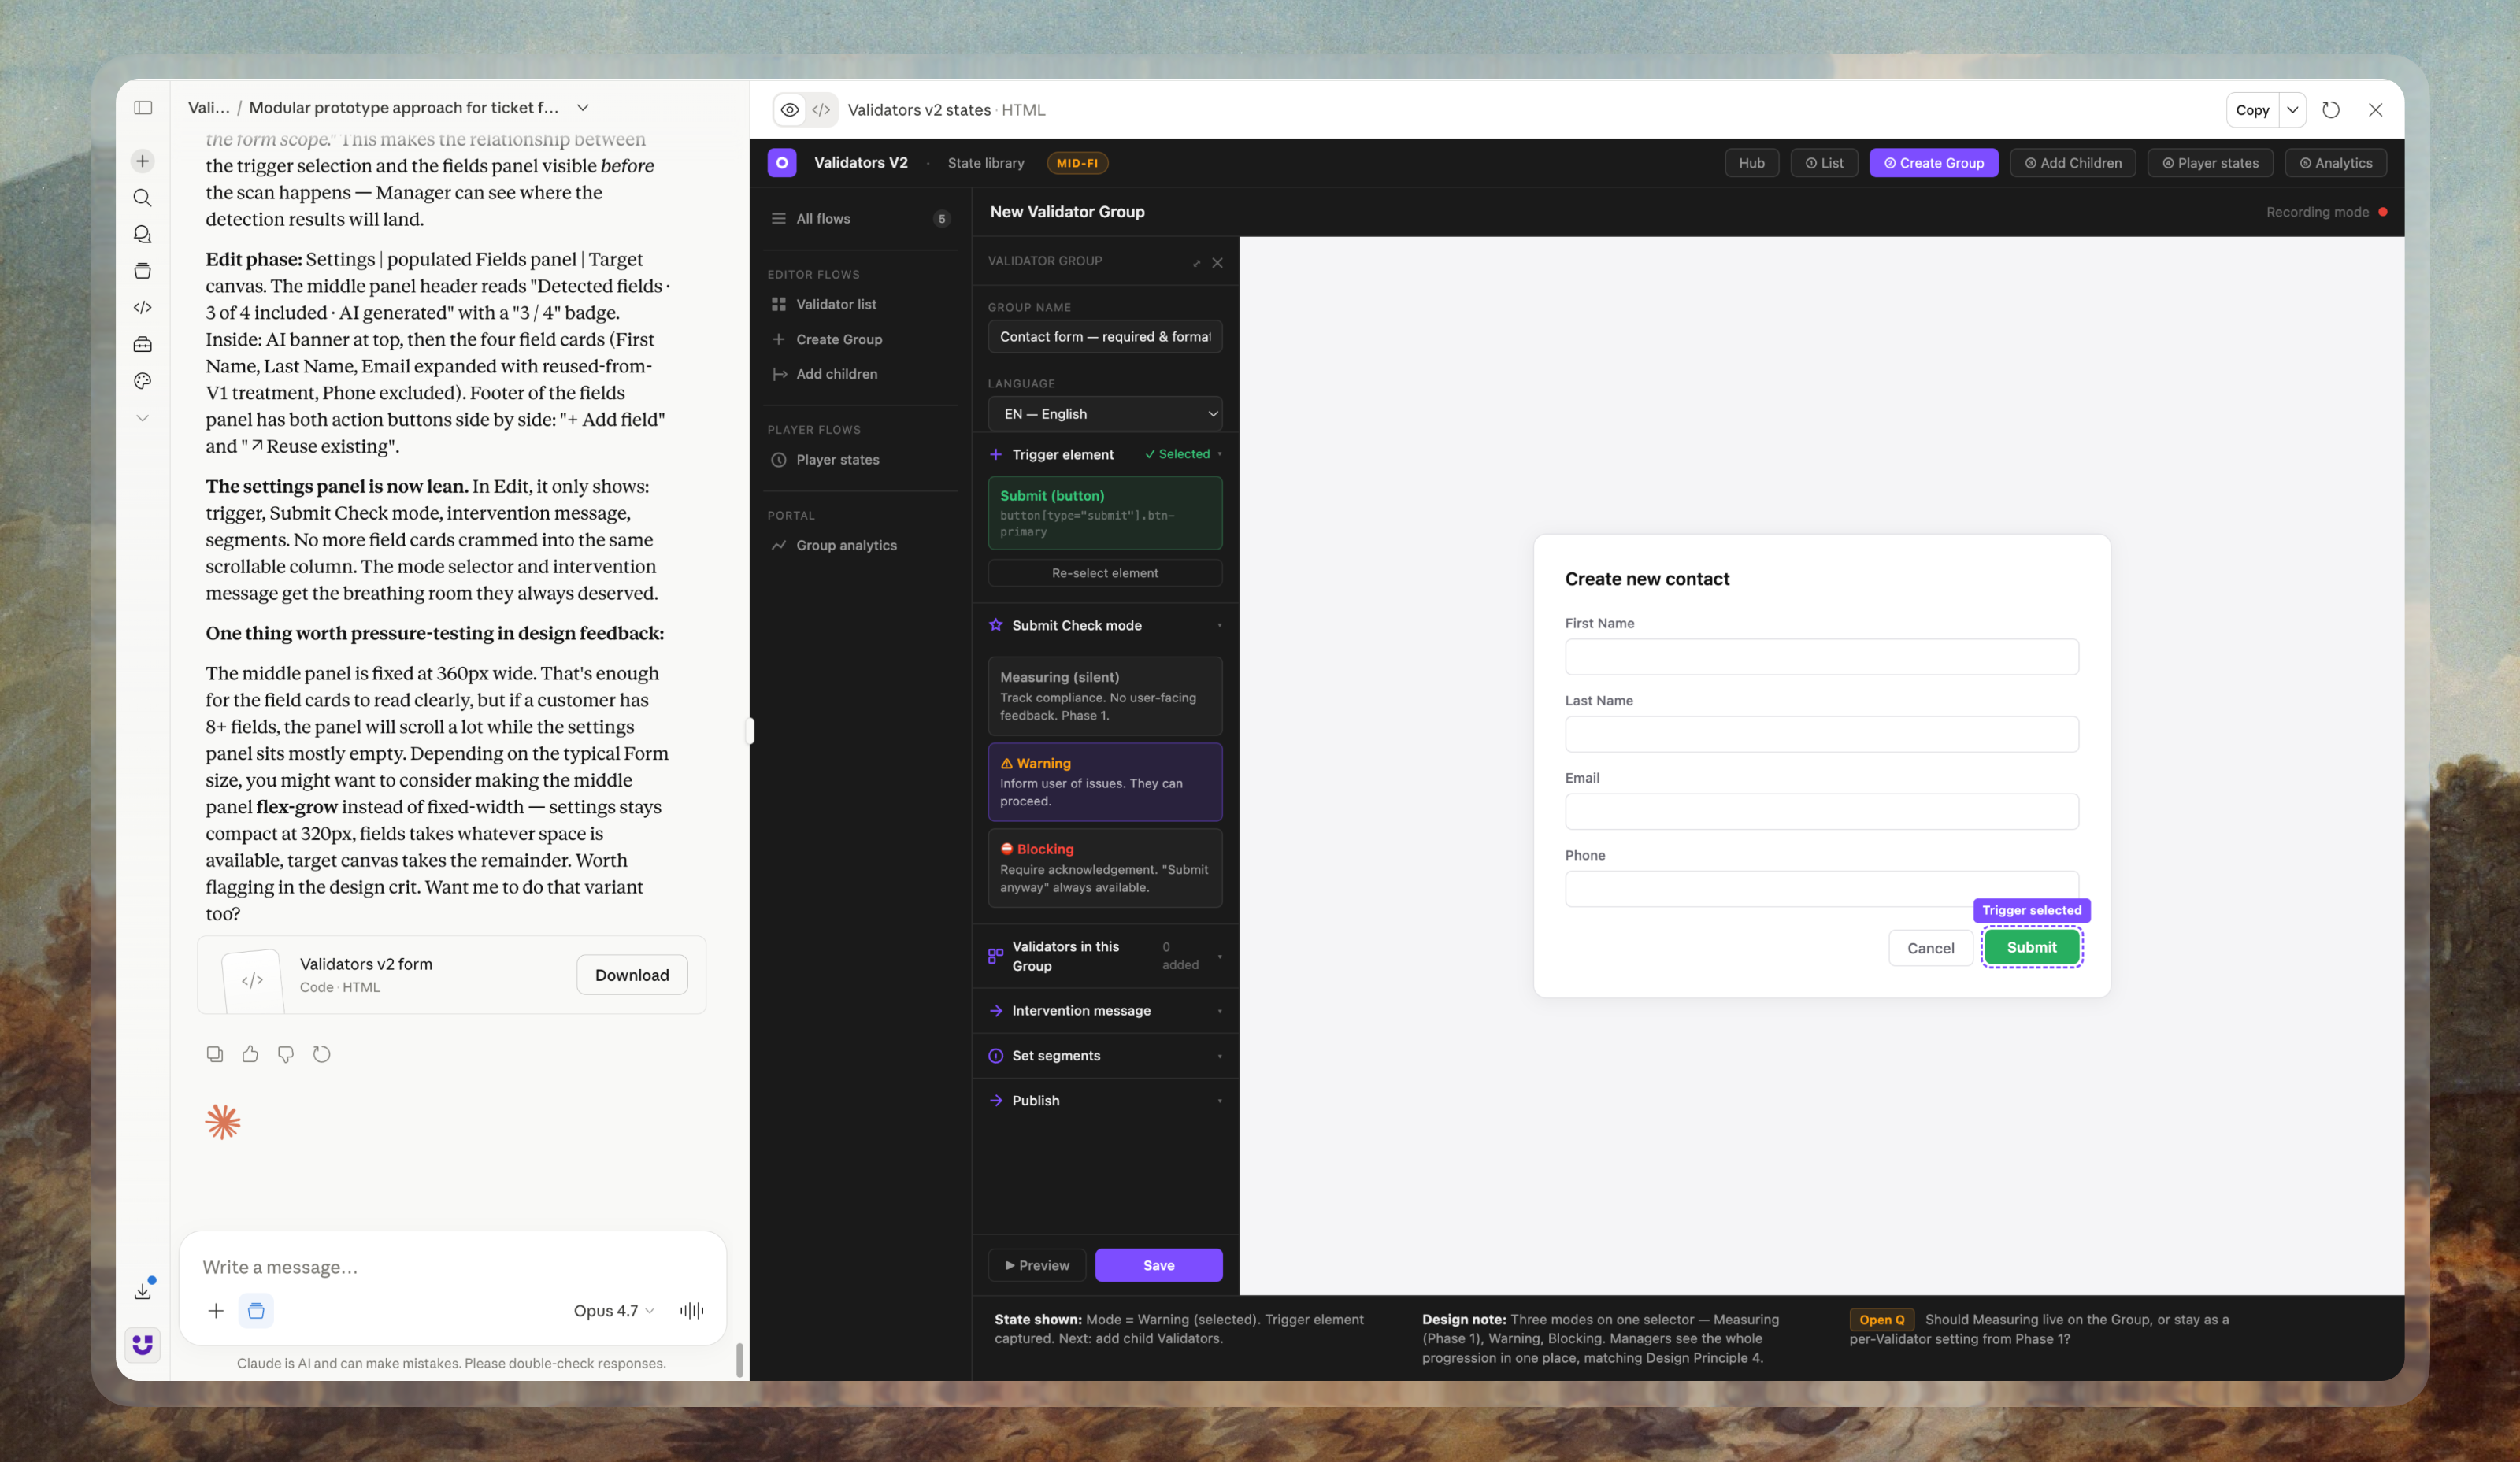Select the Blocking mode option
Viewport: 2520px width, 1462px height.
click(1105, 868)
